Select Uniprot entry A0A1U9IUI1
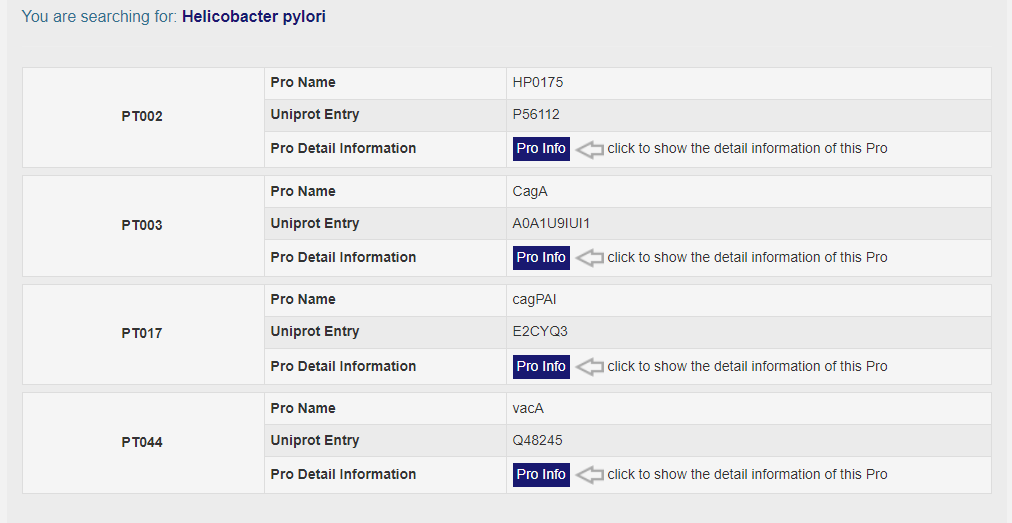 click(558, 223)
